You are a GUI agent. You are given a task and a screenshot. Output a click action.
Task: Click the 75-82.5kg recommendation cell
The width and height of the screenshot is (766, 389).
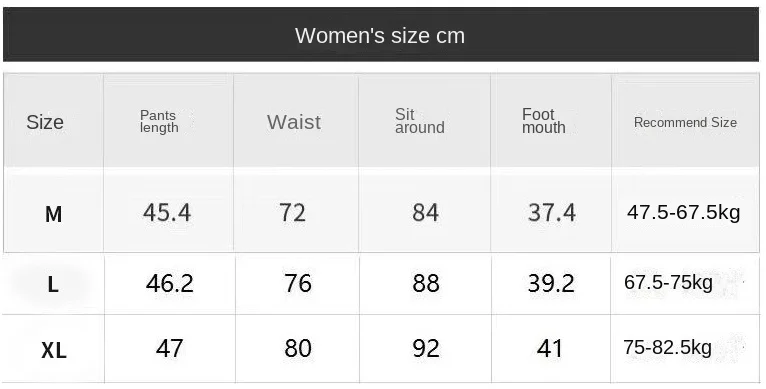[667, 347]
